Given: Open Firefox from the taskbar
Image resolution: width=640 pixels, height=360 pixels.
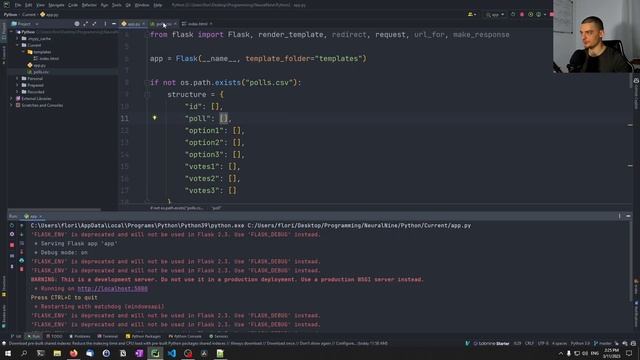Looking at the screenshot, I should [x=73, y=353].
